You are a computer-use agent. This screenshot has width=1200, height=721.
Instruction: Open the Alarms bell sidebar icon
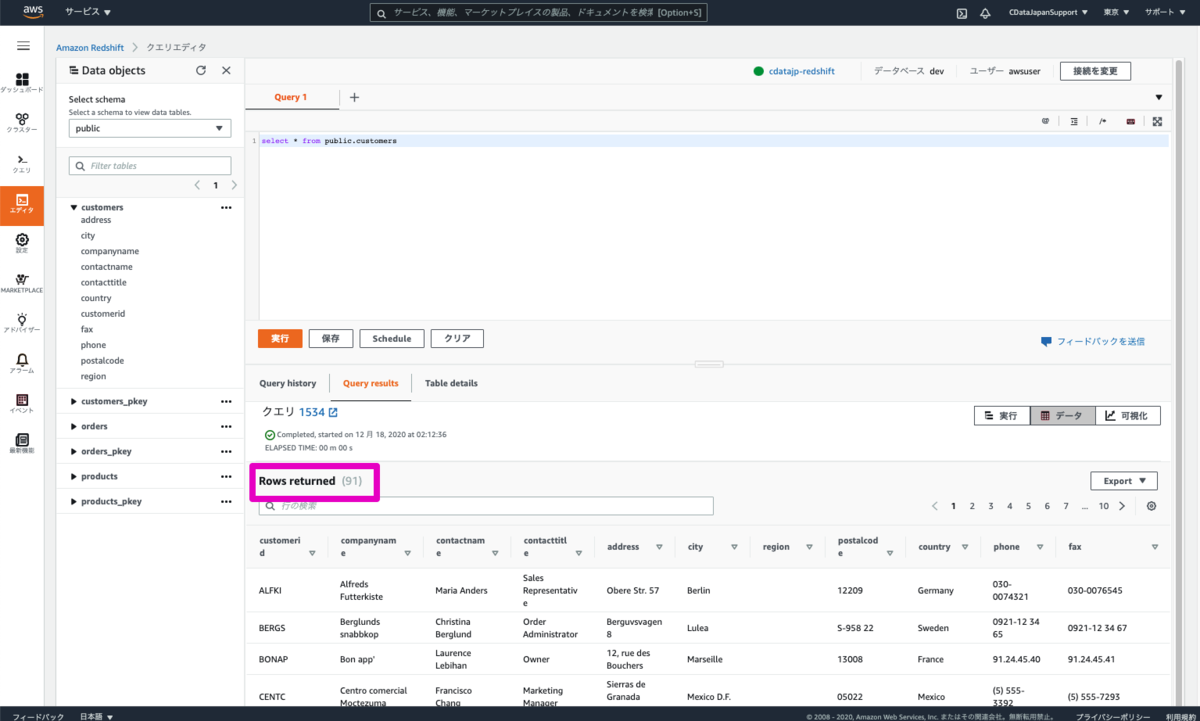click(22, 363)
